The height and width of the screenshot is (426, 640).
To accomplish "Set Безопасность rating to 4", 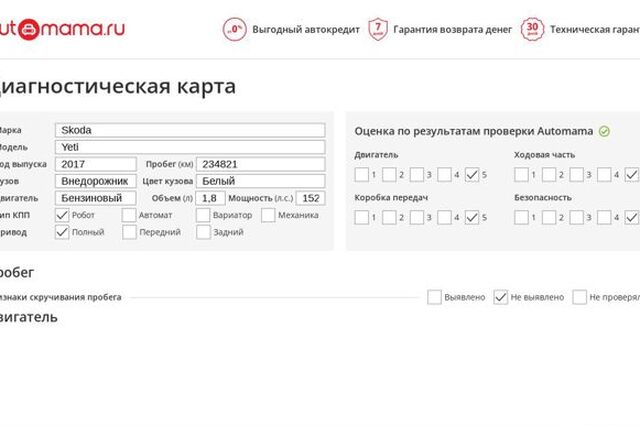I will (604, 217).
